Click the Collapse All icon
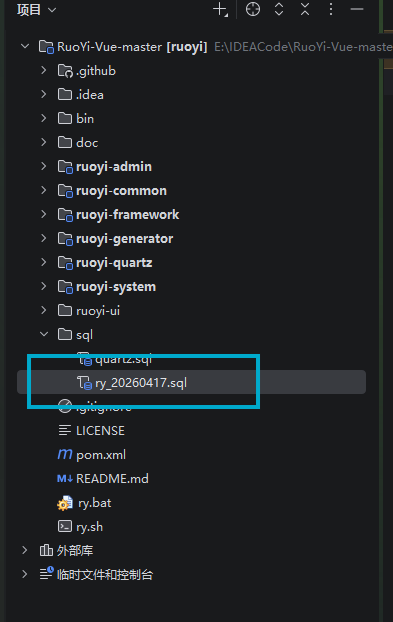 coord(305,9)
